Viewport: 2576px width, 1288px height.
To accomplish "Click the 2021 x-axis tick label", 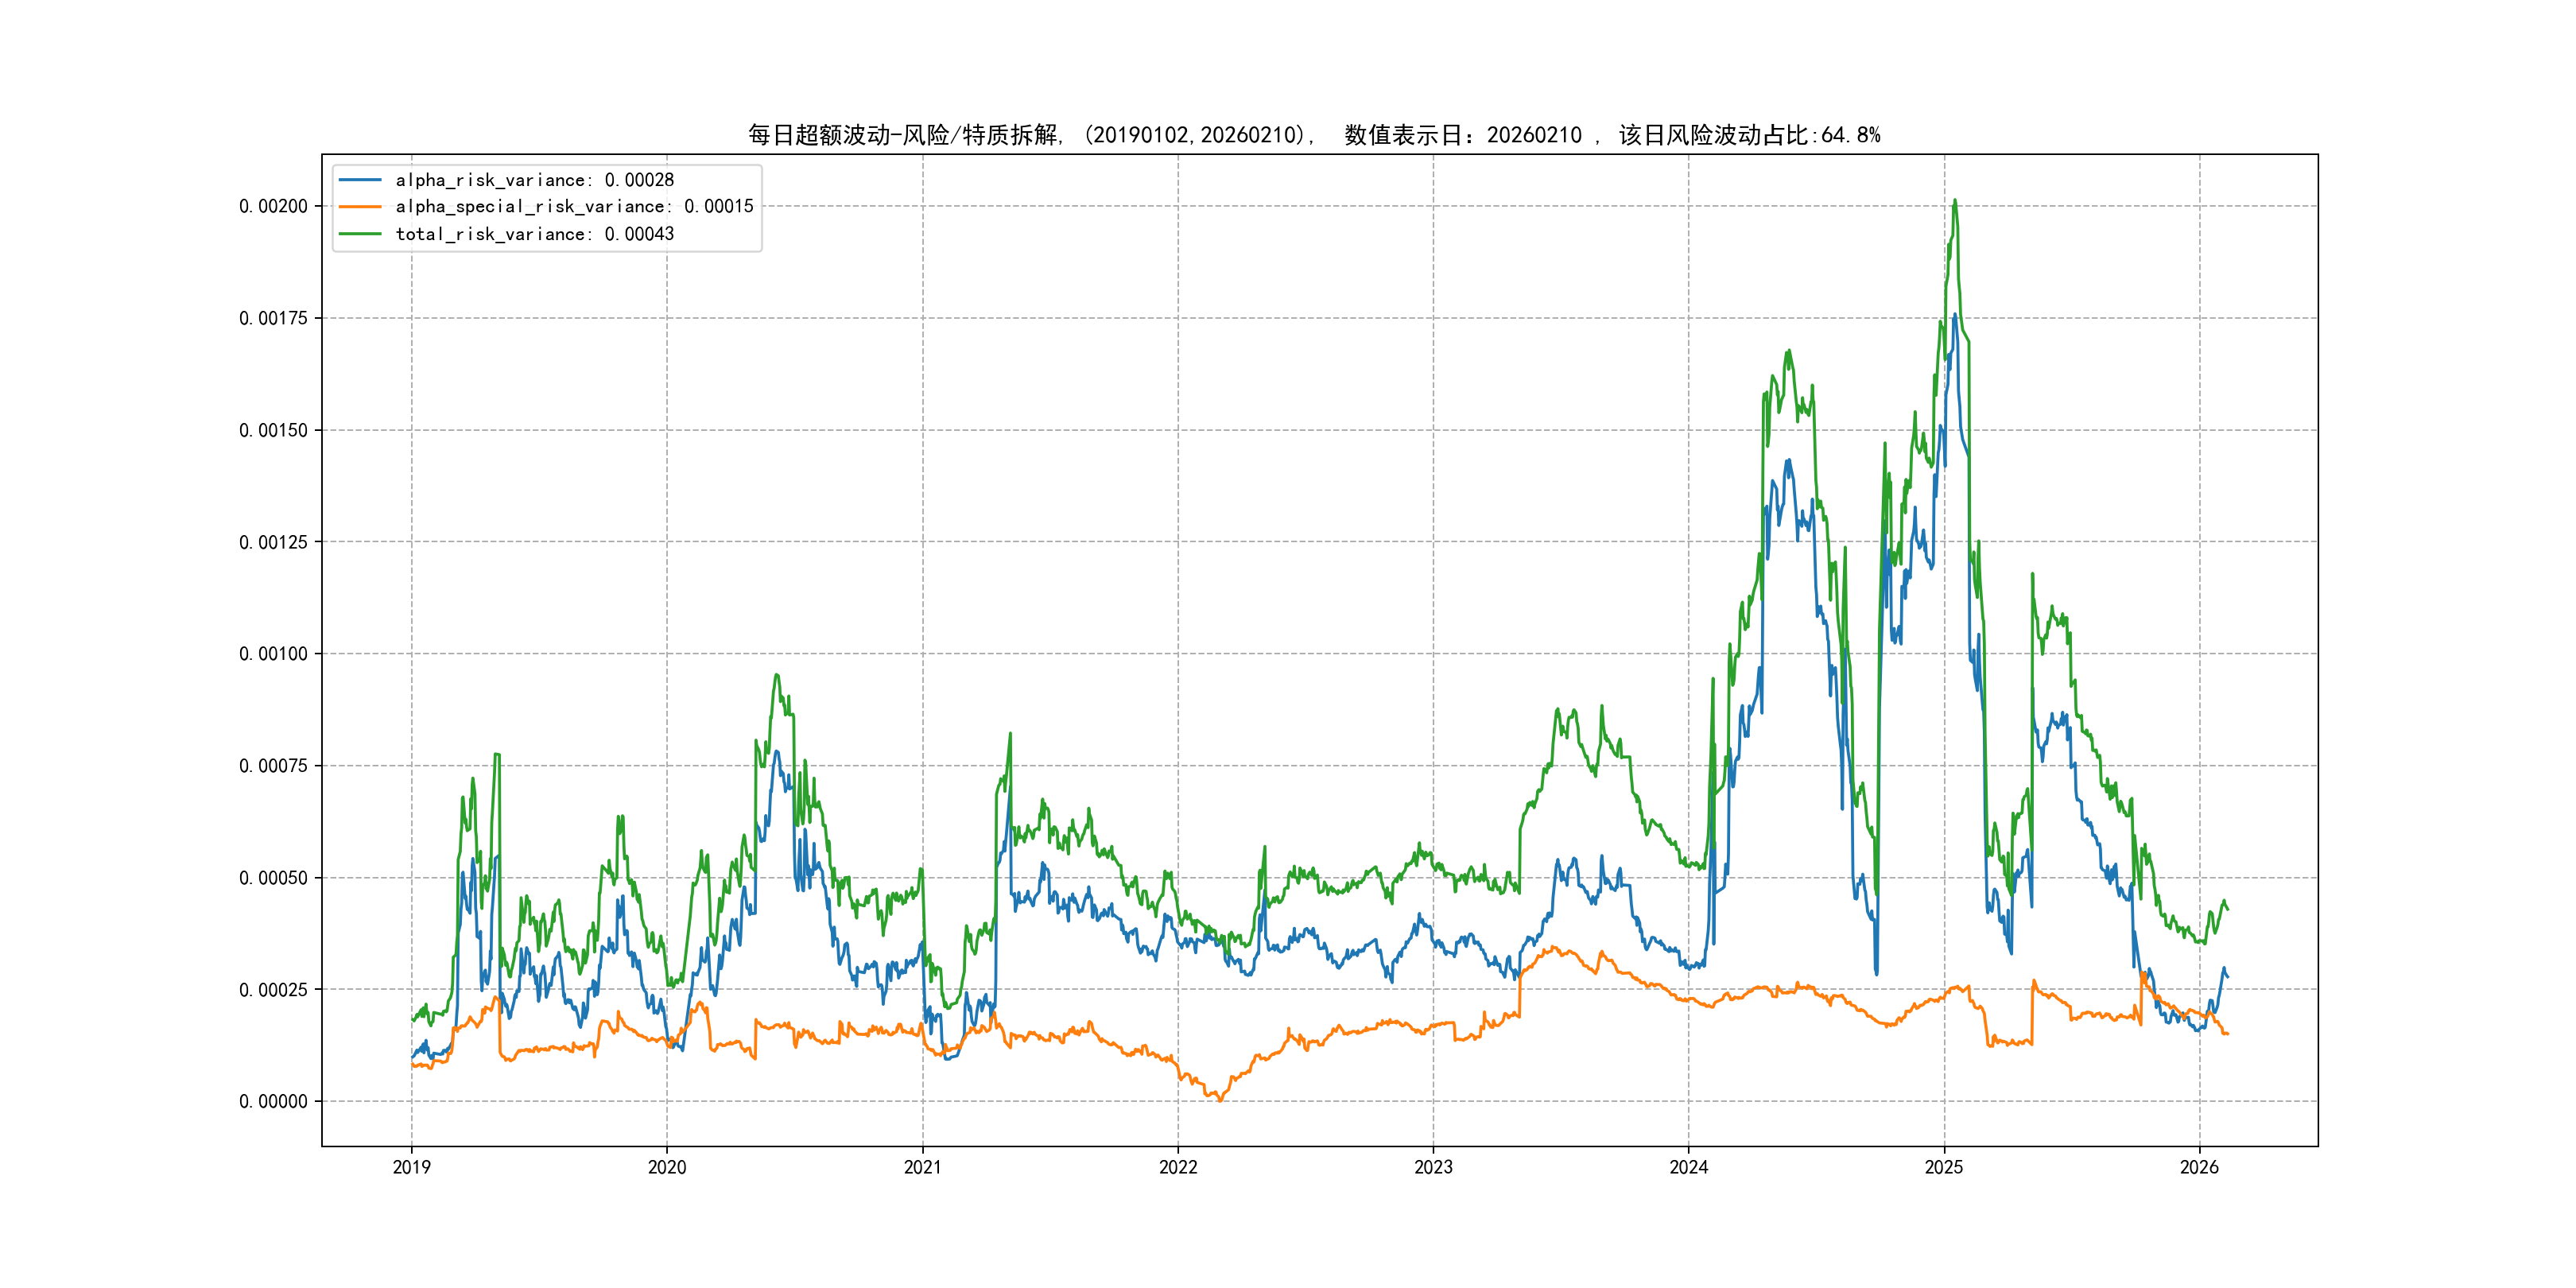I will pos(922,1167).
